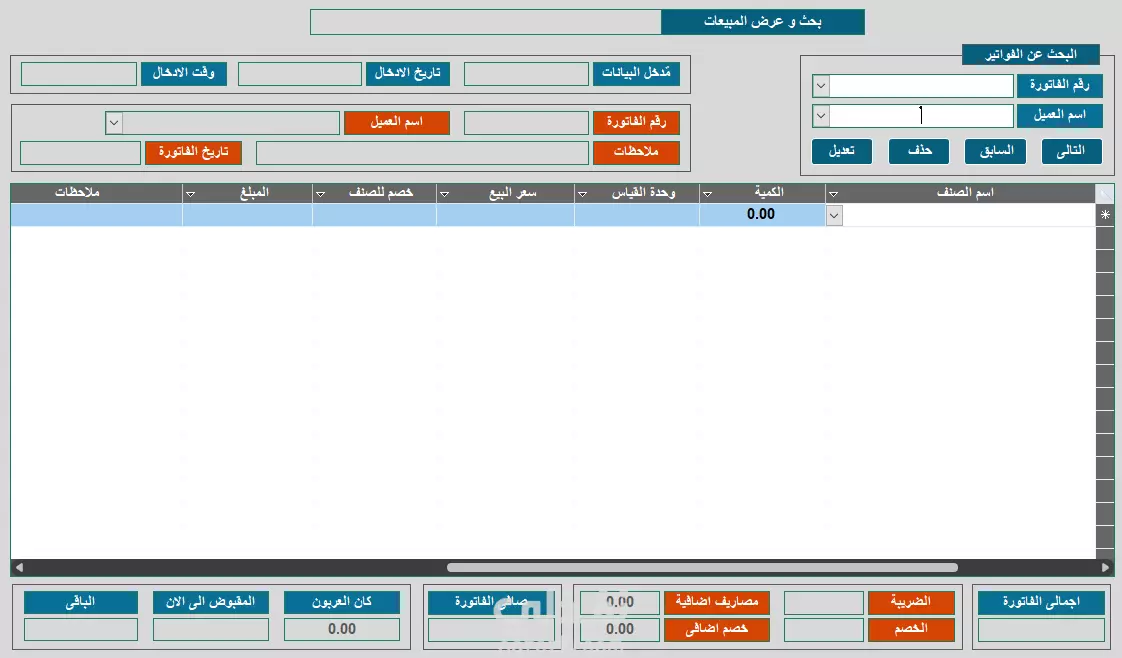Click the blue رقم الفاتورة search label
The height and width of the screenshot is (658, 1122).
1059,85
